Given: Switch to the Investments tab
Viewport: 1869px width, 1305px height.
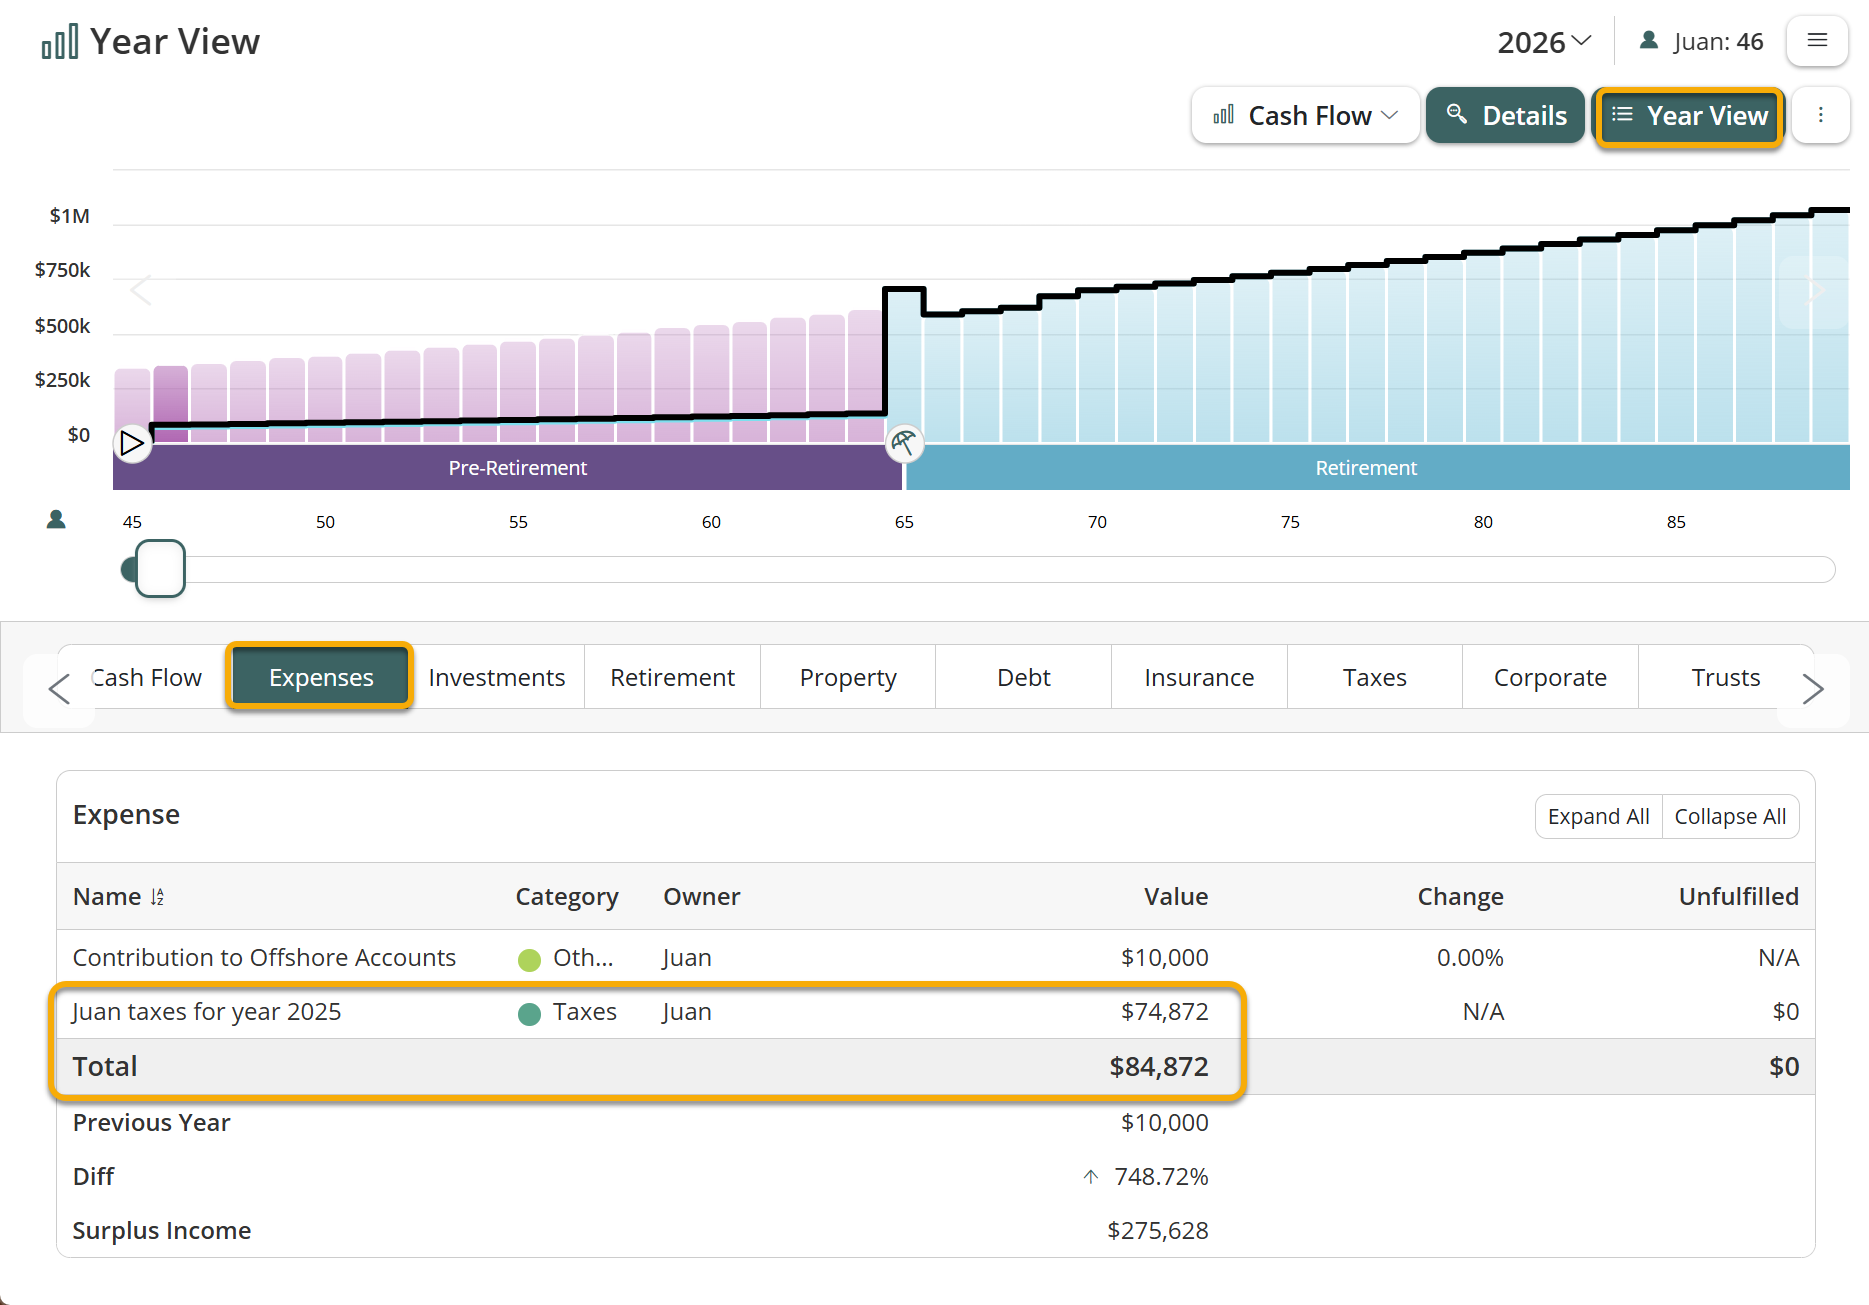Looking at the screenshot, I should click(496, 678).
